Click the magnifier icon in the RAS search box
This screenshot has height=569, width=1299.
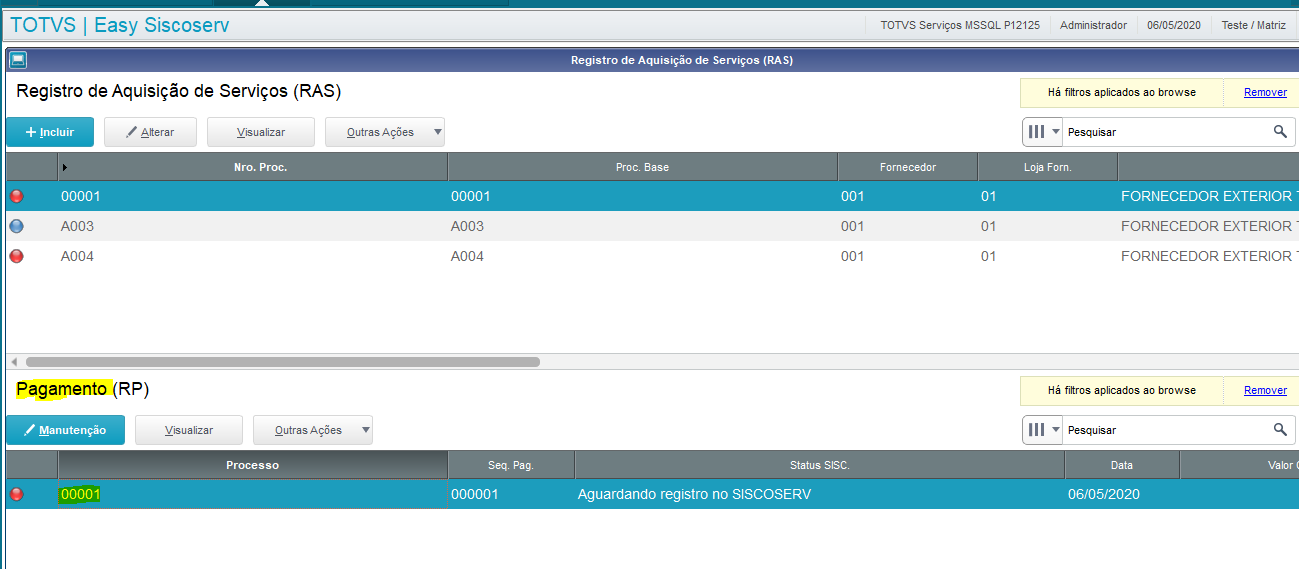point(1280,132)
